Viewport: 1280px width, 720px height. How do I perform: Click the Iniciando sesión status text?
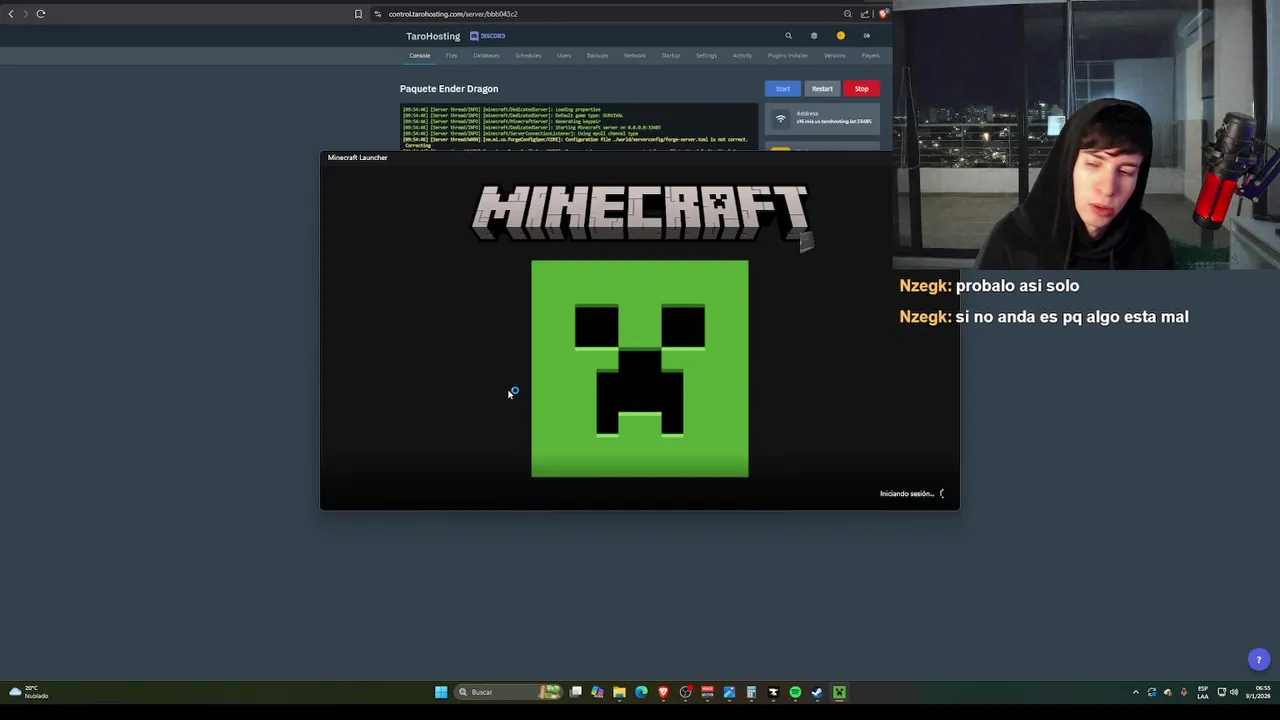click(906, 494)
